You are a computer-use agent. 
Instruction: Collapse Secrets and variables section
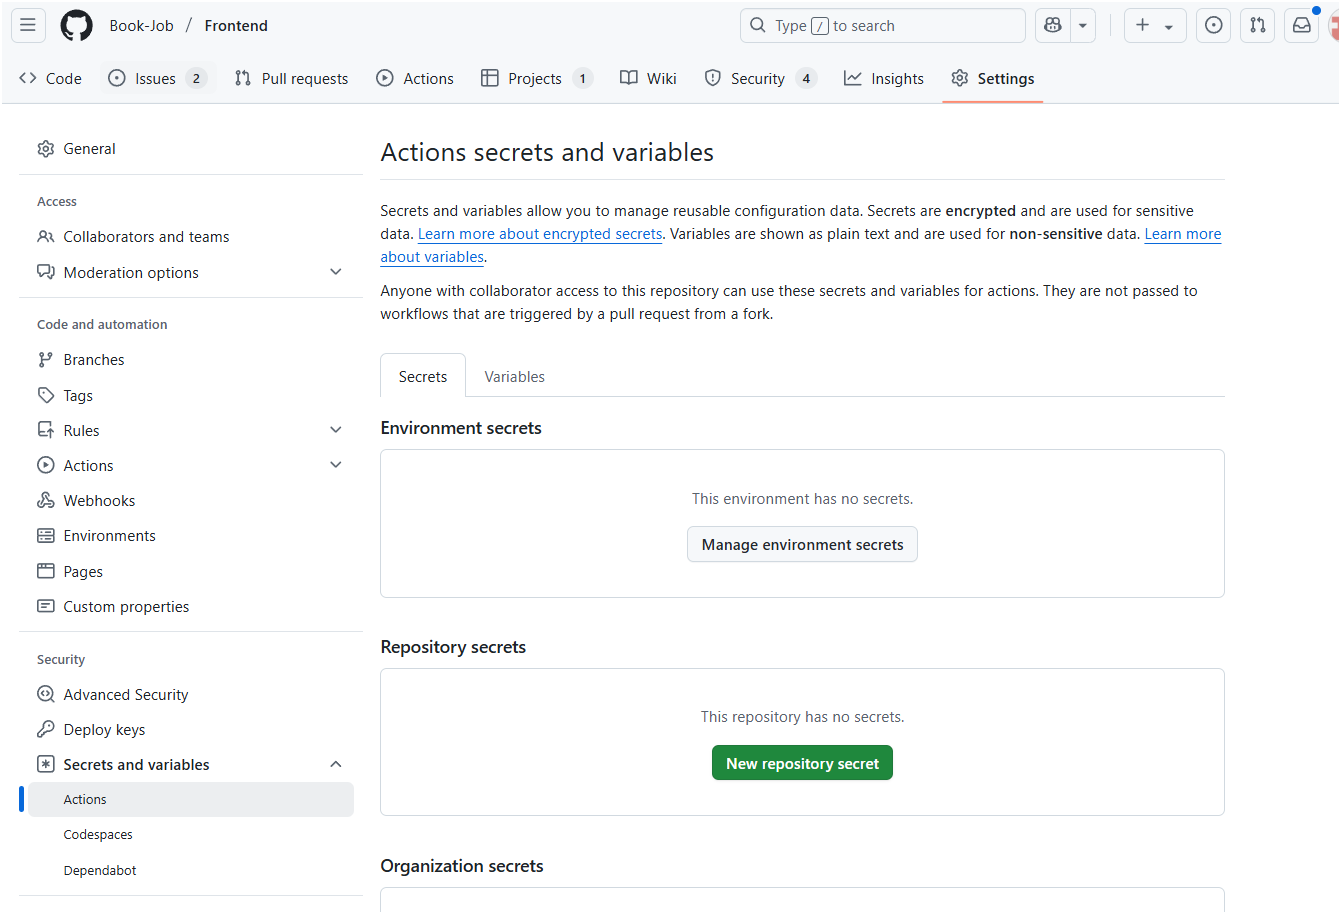tap(336, 765)
